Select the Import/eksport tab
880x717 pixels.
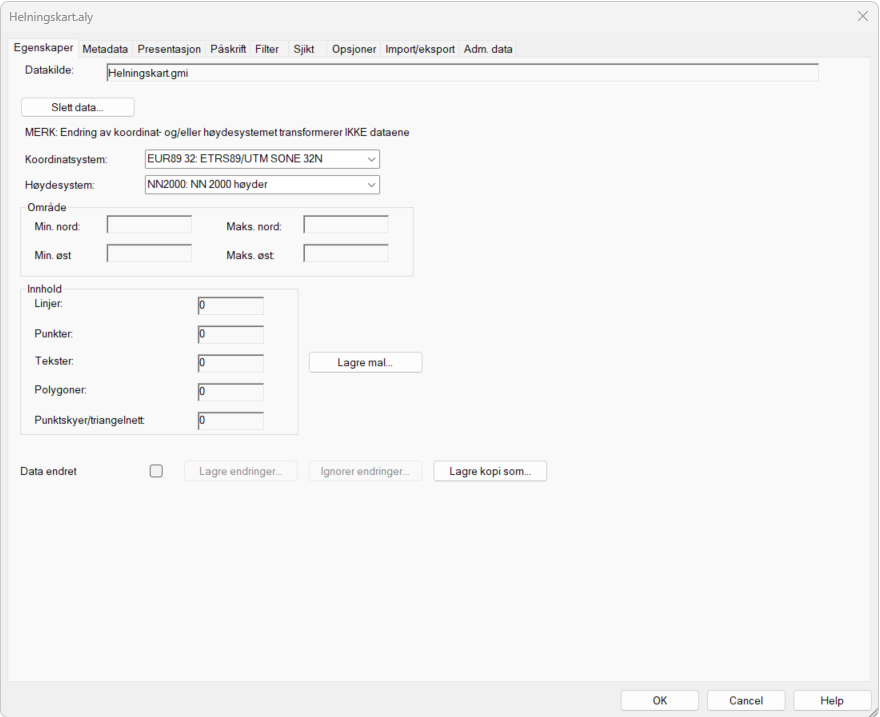[x=420, y=49]
